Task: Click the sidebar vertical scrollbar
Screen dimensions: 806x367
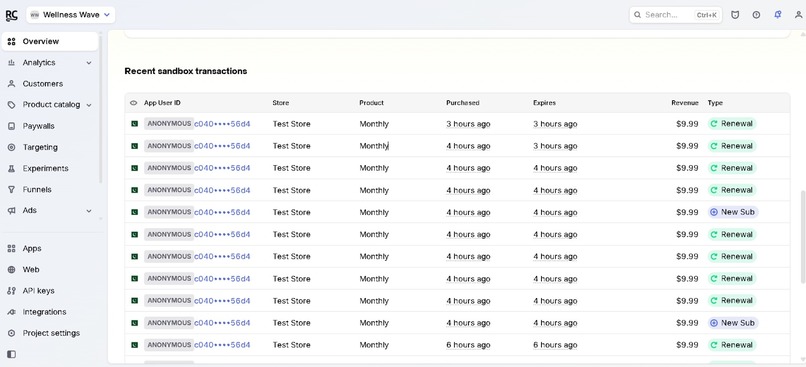Action: (101, 108)
